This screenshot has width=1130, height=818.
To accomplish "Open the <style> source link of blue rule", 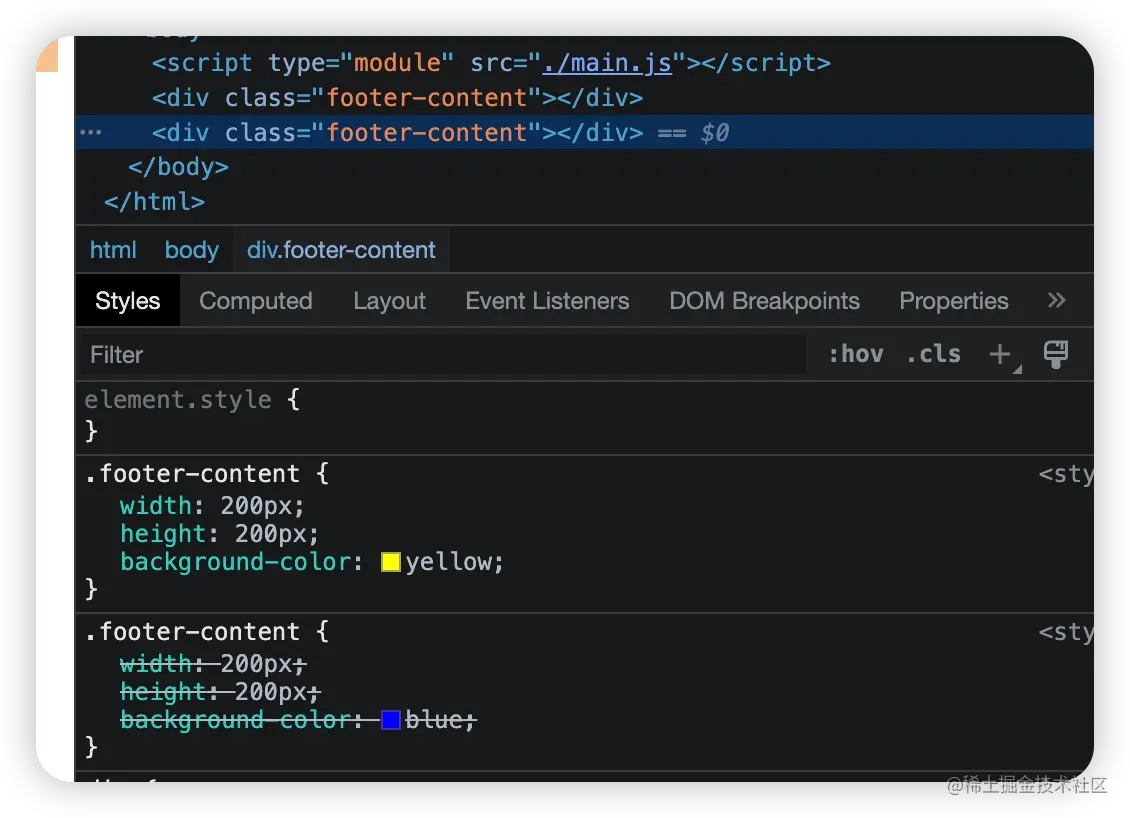I will click(x=1066, y=632).
